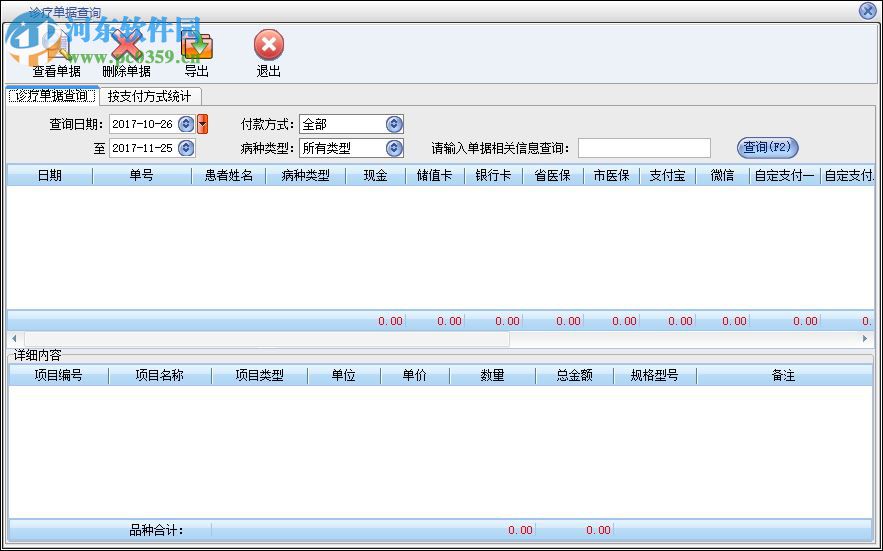Click the 省医保 column header
The width and height of the screenshot is (883, 551).
point(553,176)
